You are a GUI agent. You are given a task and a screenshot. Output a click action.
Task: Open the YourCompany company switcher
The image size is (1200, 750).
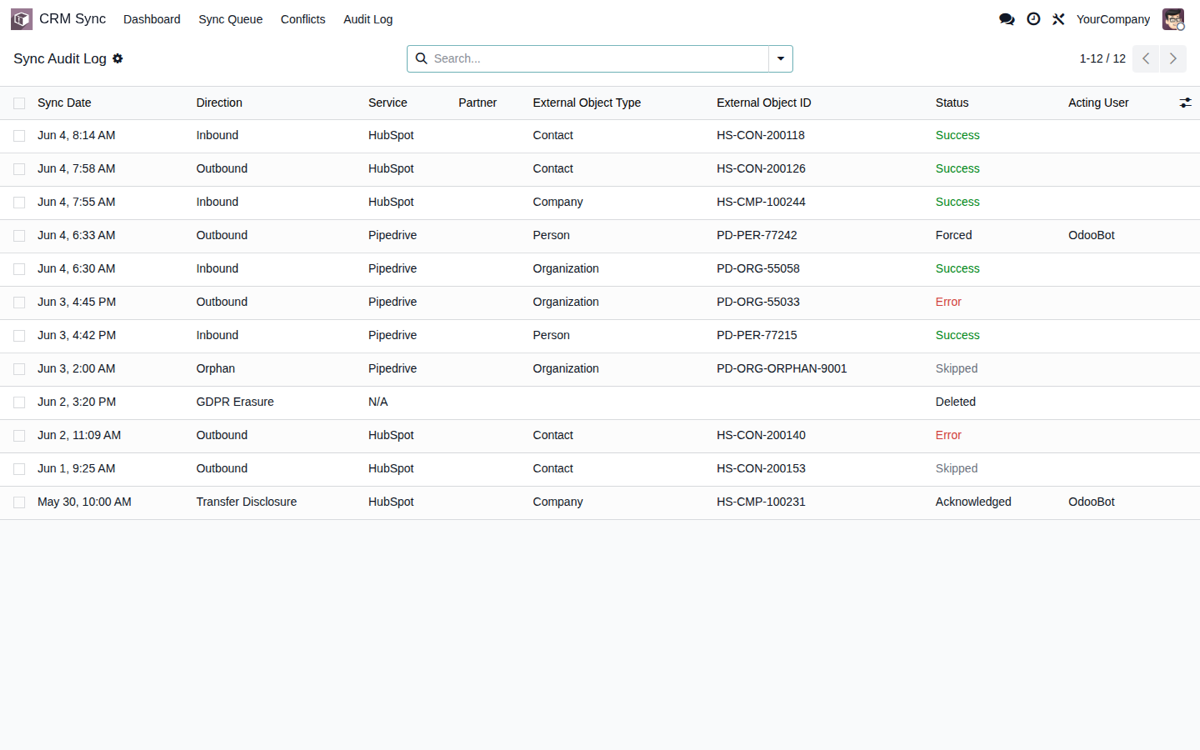tap(1113, 19)
